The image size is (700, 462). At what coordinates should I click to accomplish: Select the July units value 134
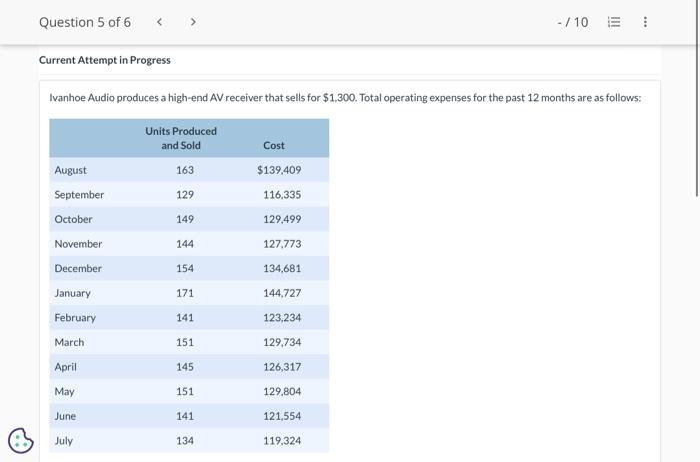185,440
